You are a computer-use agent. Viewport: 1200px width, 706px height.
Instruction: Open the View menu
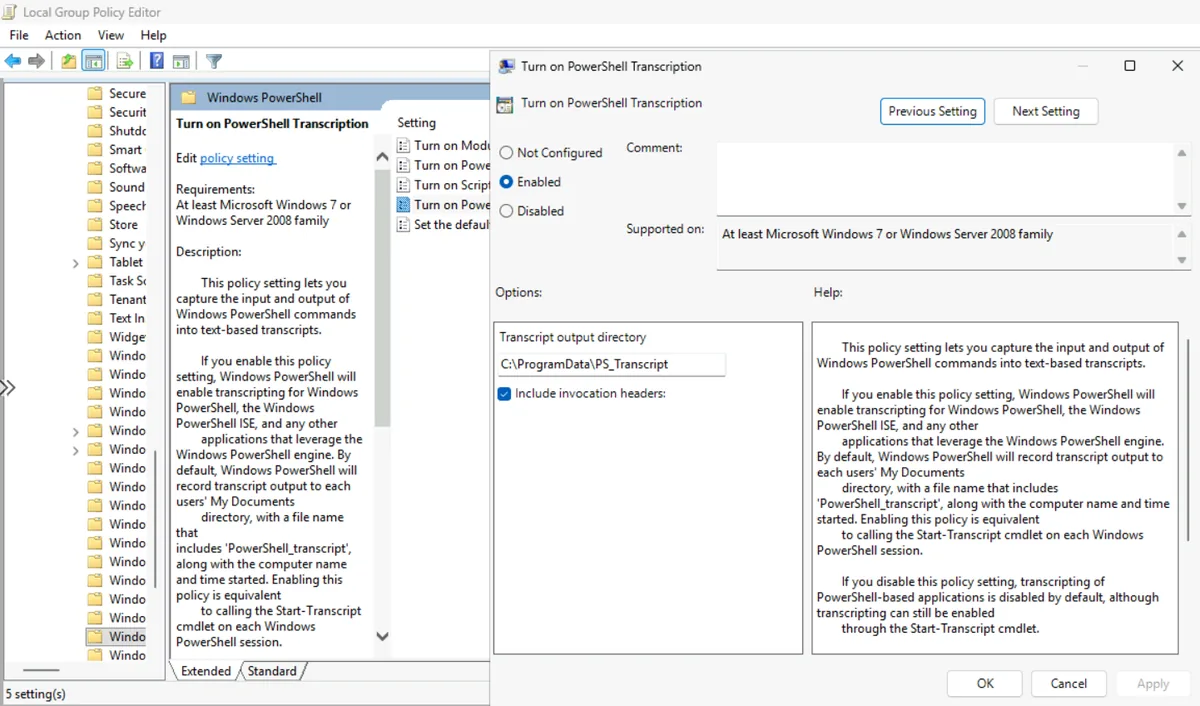point(111,35)
